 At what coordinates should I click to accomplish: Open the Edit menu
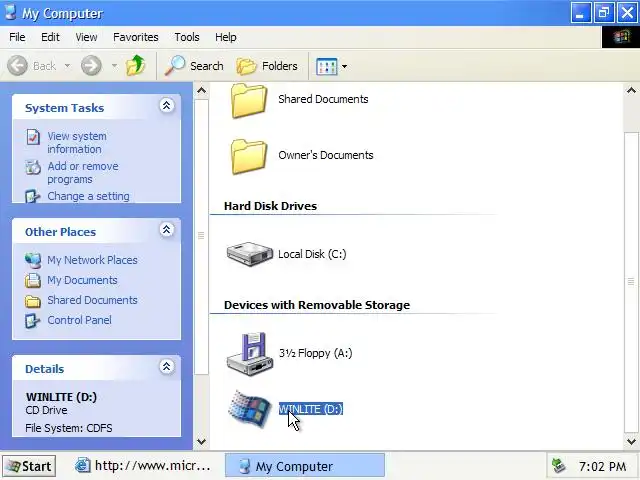50,37
